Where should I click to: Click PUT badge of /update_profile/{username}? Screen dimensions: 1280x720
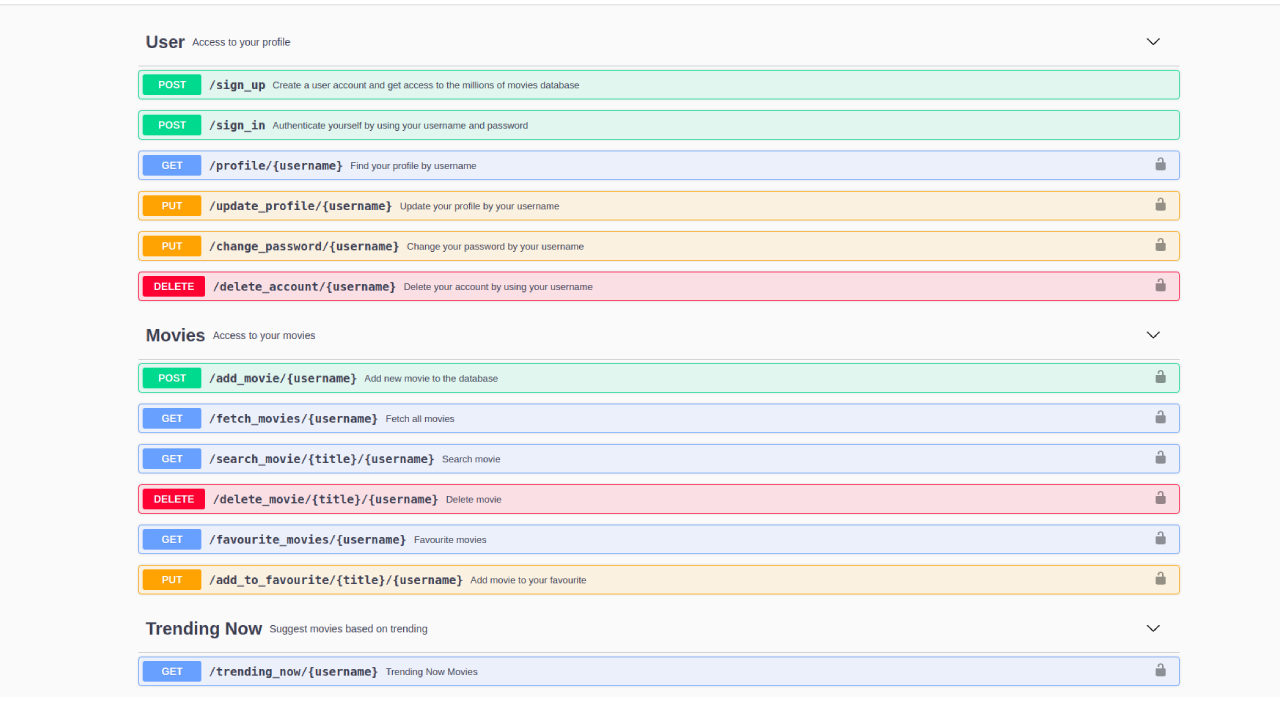(x=172, y=206)
